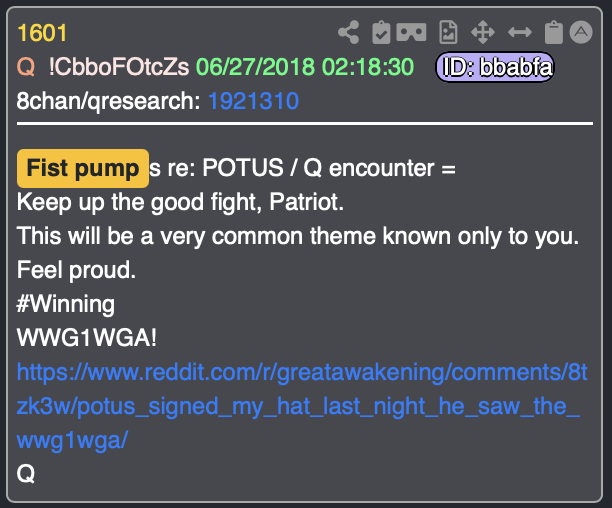Click the clipboard with checkmark icon
This screenshot has height=508, width=612.
[381, 32]
